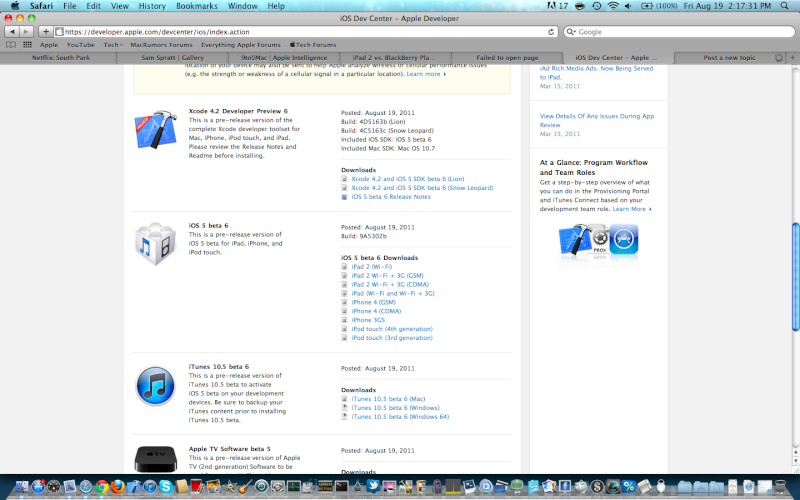Image resolution: width=800 pixels, height=500 pixels.
Task: Download iPod touch (4th generation) beta
Action: (x=392, y=329)
